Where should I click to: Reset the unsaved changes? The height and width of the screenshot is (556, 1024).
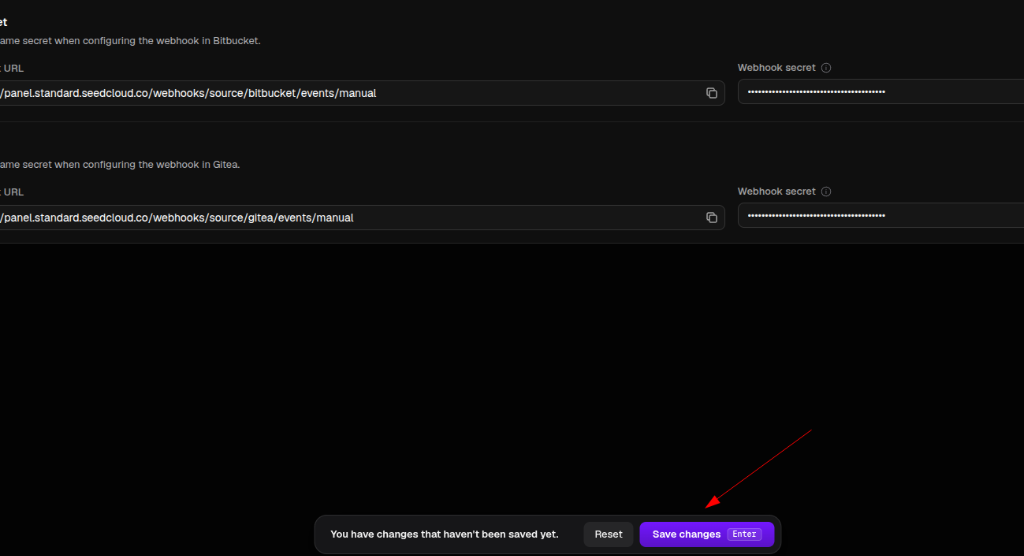[608, 534]
